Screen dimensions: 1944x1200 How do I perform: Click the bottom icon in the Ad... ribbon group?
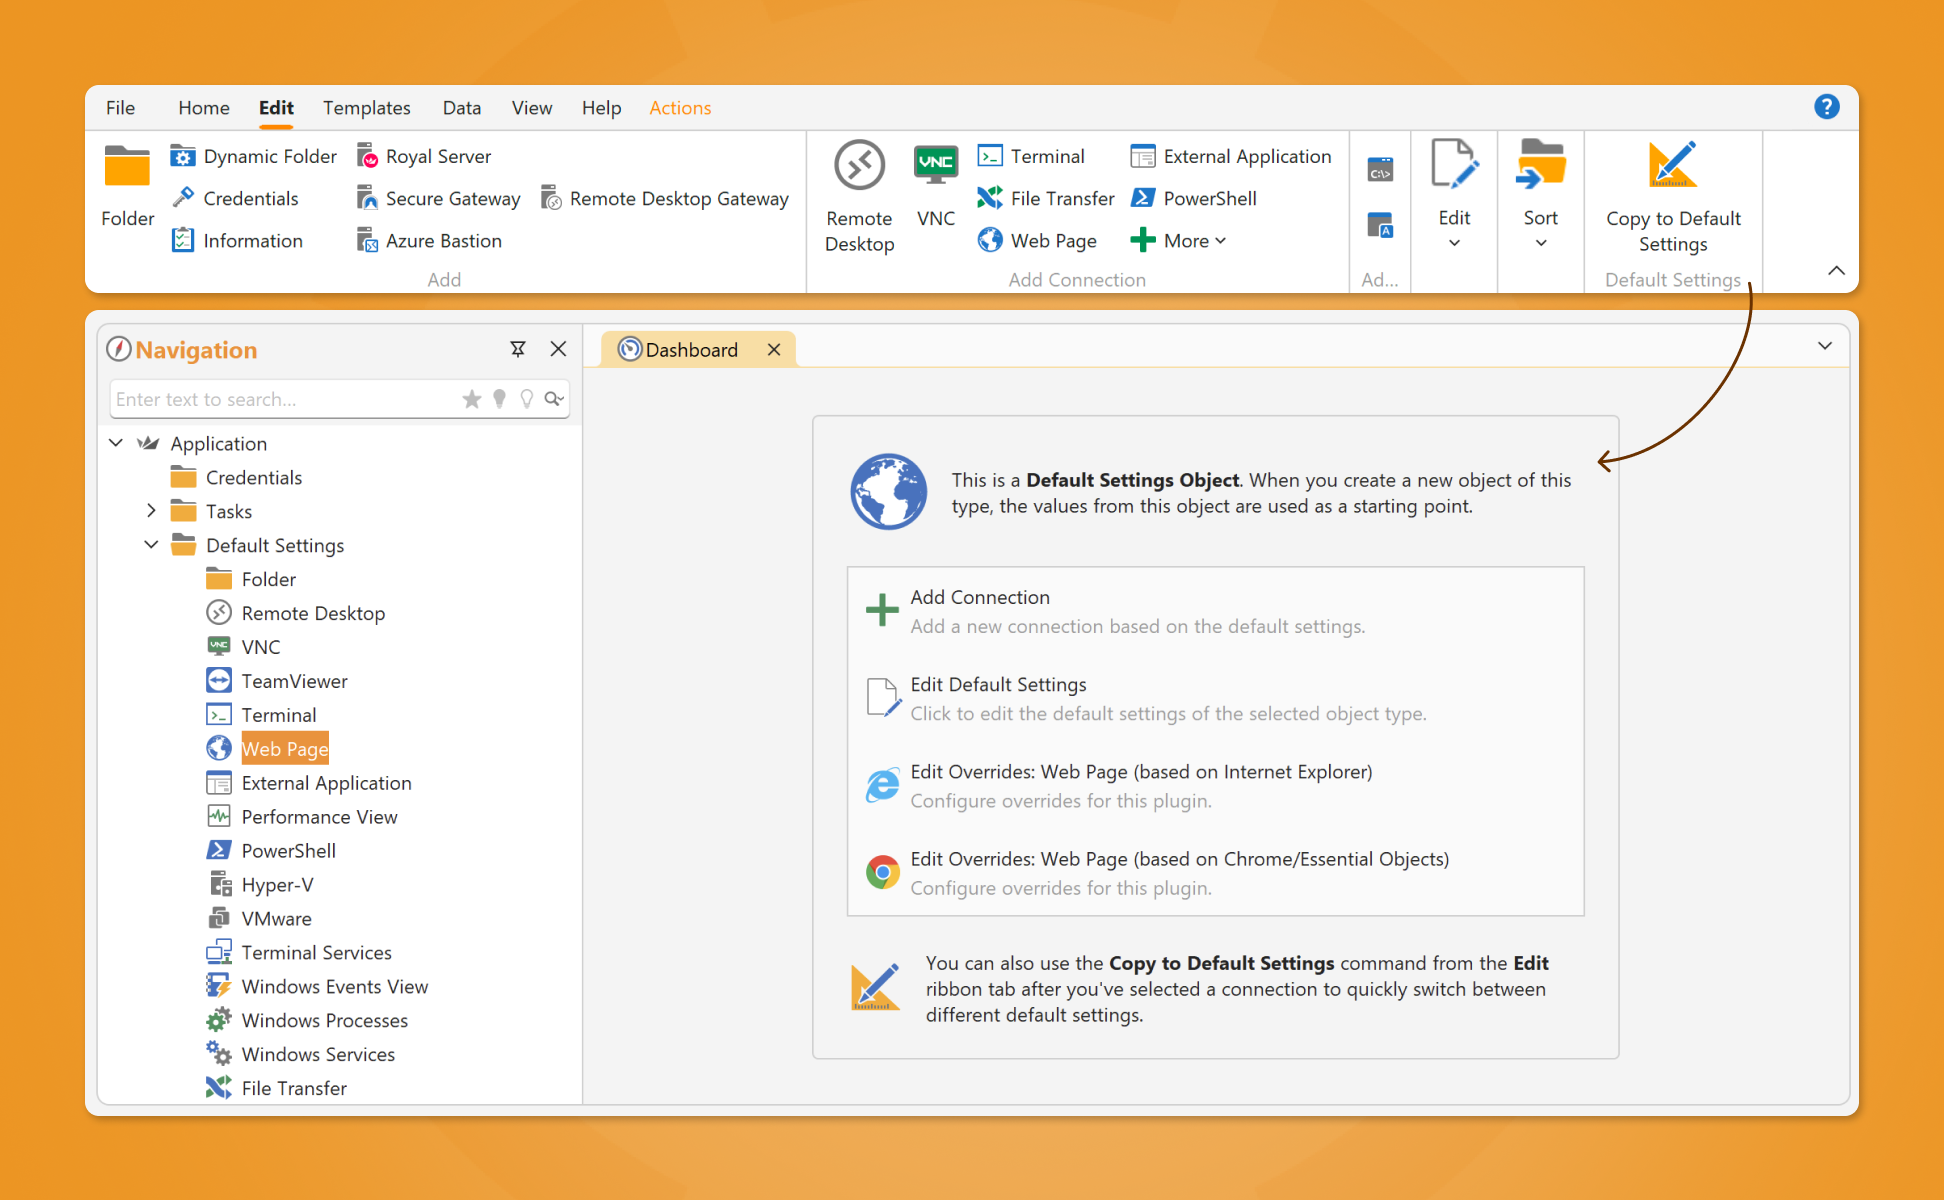[1380, 226]
